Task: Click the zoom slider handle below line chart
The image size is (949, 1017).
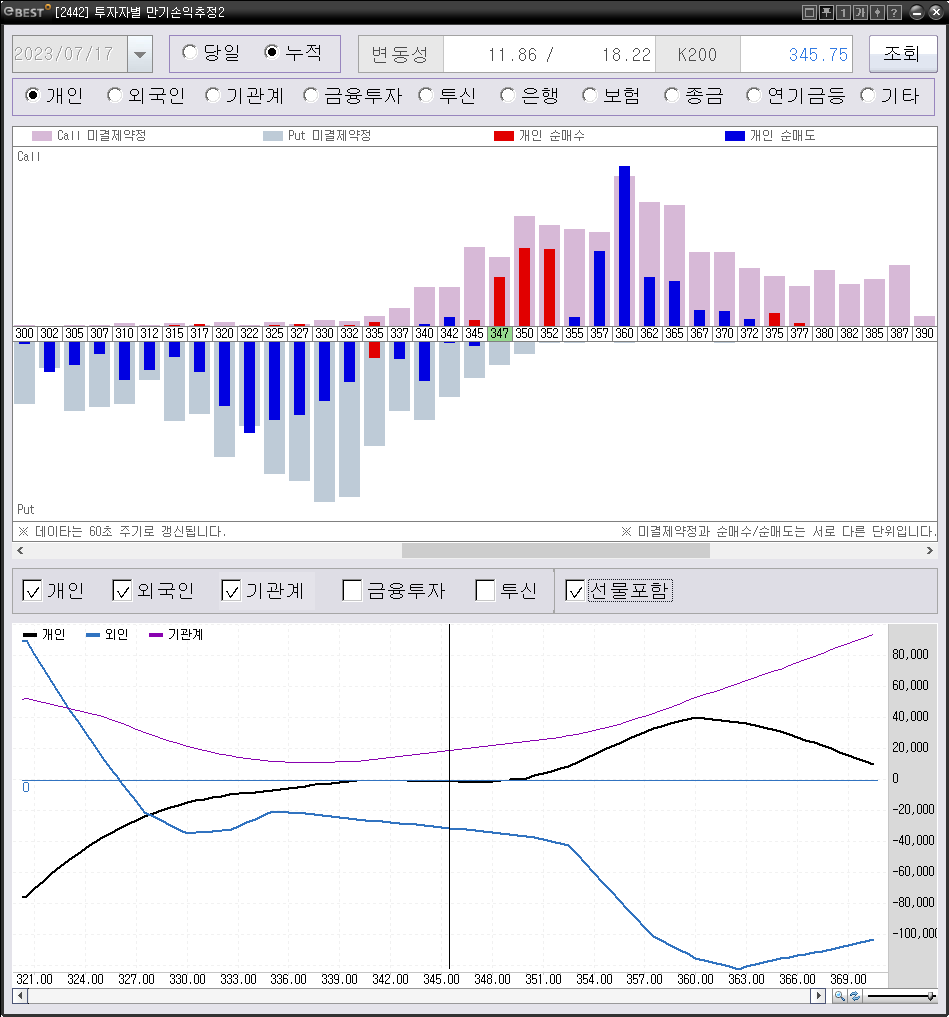Action: [x=931, y=996]
